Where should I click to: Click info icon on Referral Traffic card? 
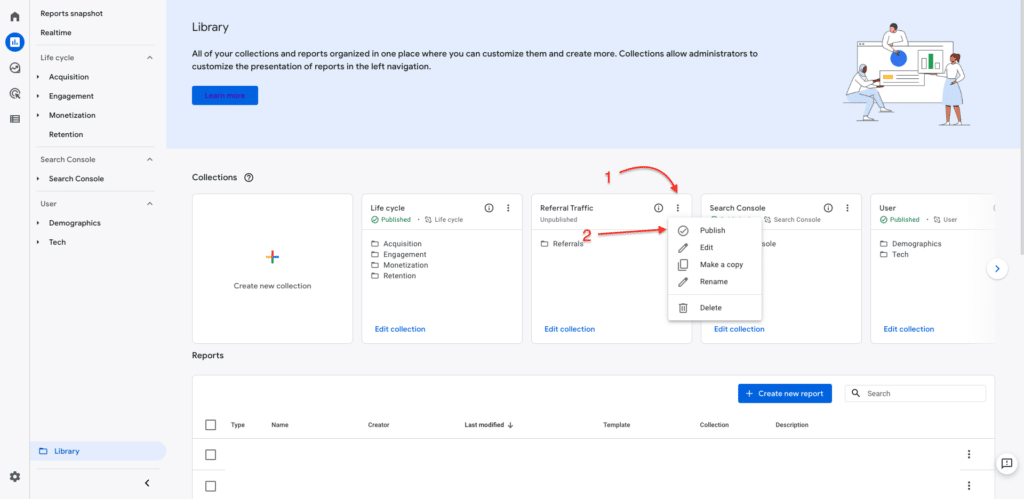pos(658,208)
